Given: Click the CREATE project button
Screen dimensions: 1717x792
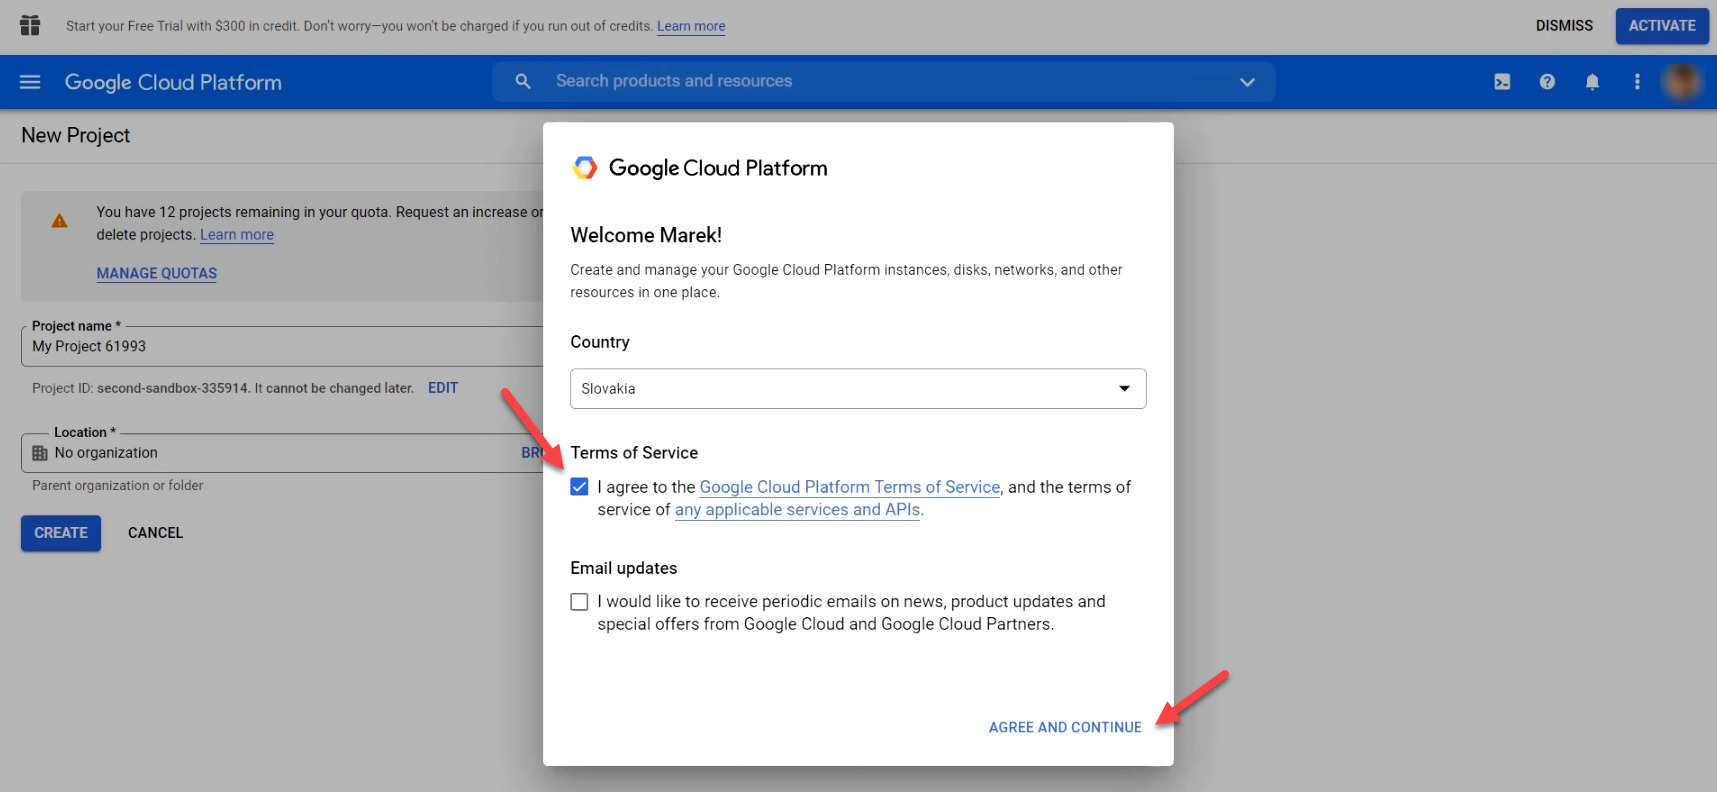Looking at the screenshot, I should click(61, 533).
